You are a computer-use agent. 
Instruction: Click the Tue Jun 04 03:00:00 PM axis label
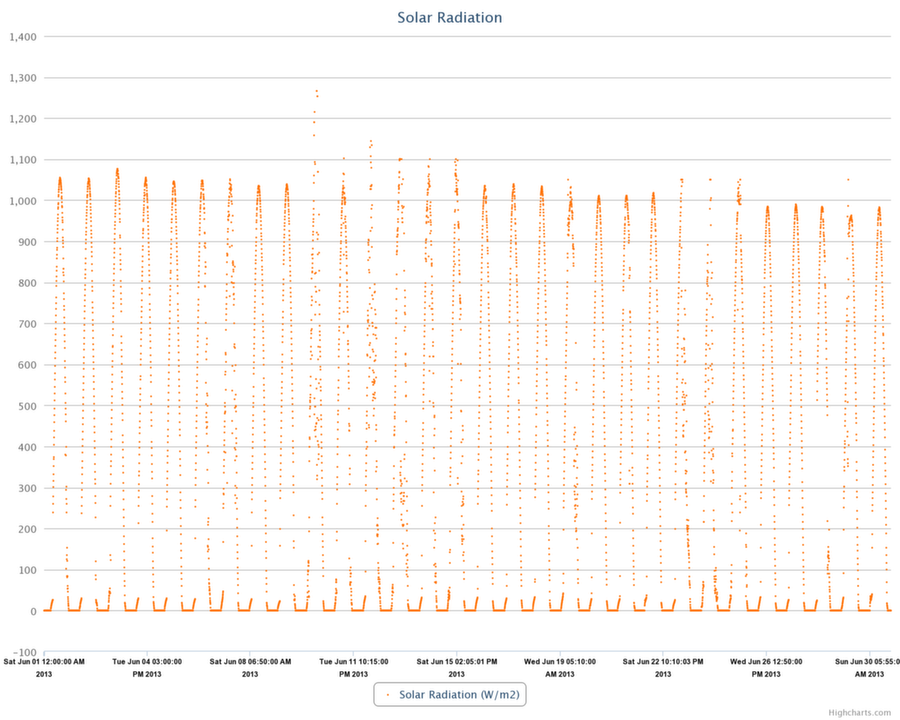[x=147, y=668]
